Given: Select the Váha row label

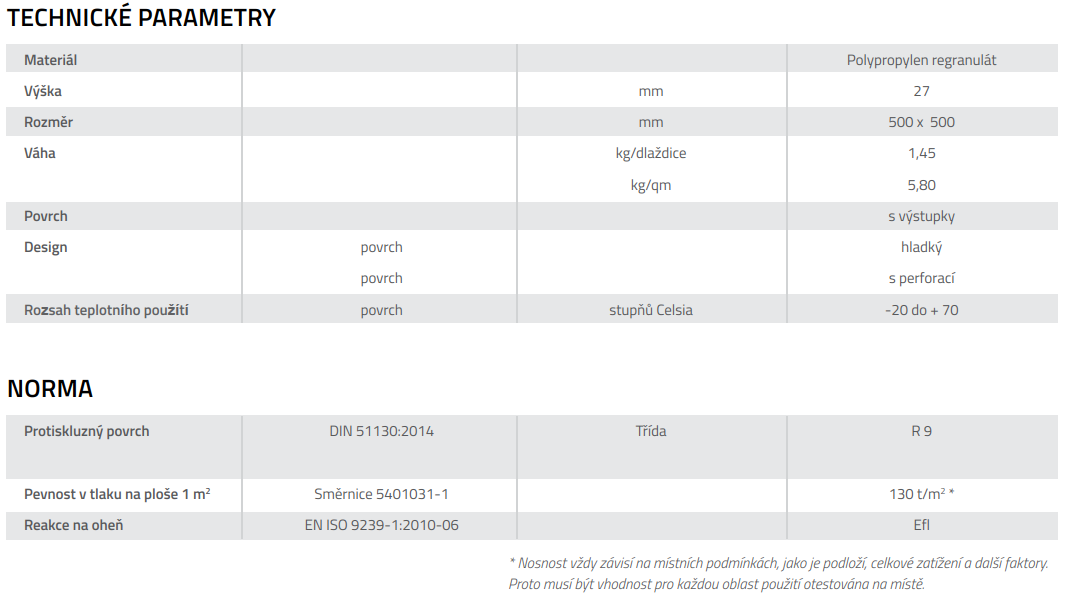Looking at the screenshot, I should point(40,153).
